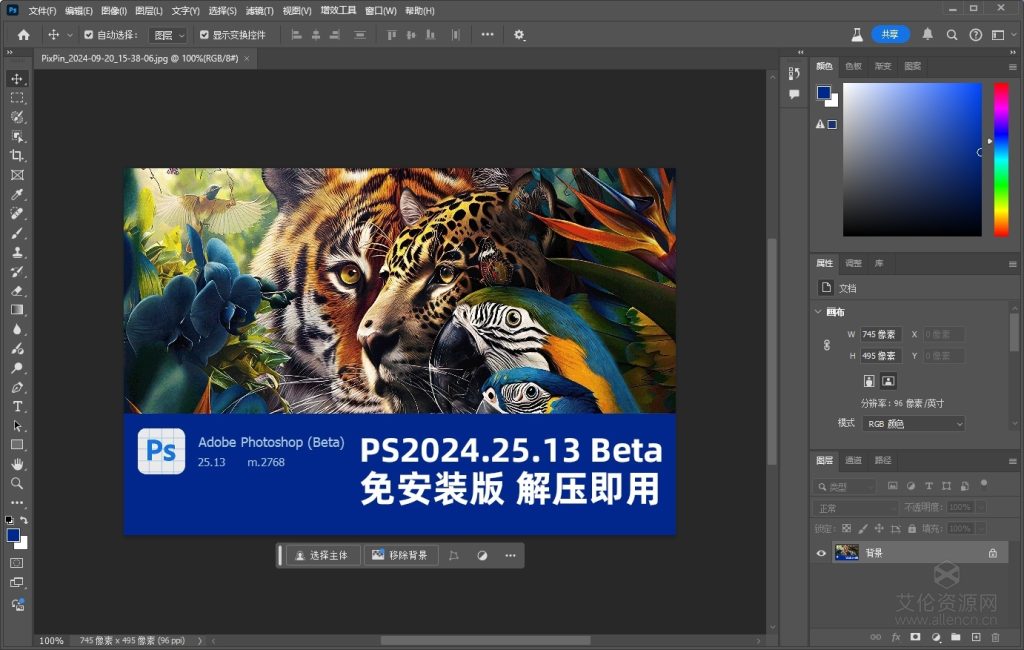The height and width of the screenshot is (650, 1024).
Task: Select the Crop tool
Action: point(17,155)
